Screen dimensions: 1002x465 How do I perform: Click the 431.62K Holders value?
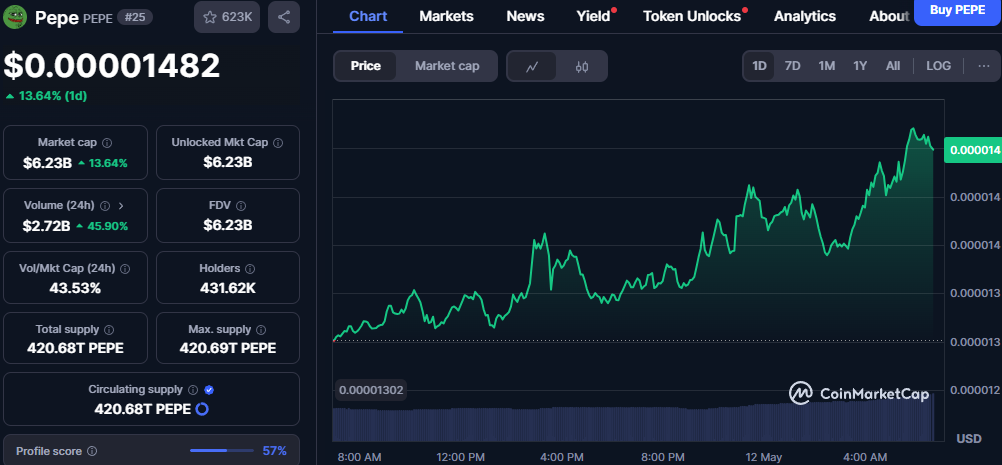click(x=227, y=288)
